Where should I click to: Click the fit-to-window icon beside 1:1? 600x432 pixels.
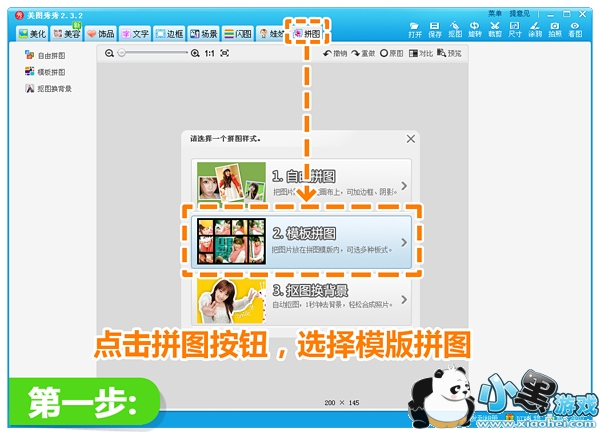pos(225,53)
